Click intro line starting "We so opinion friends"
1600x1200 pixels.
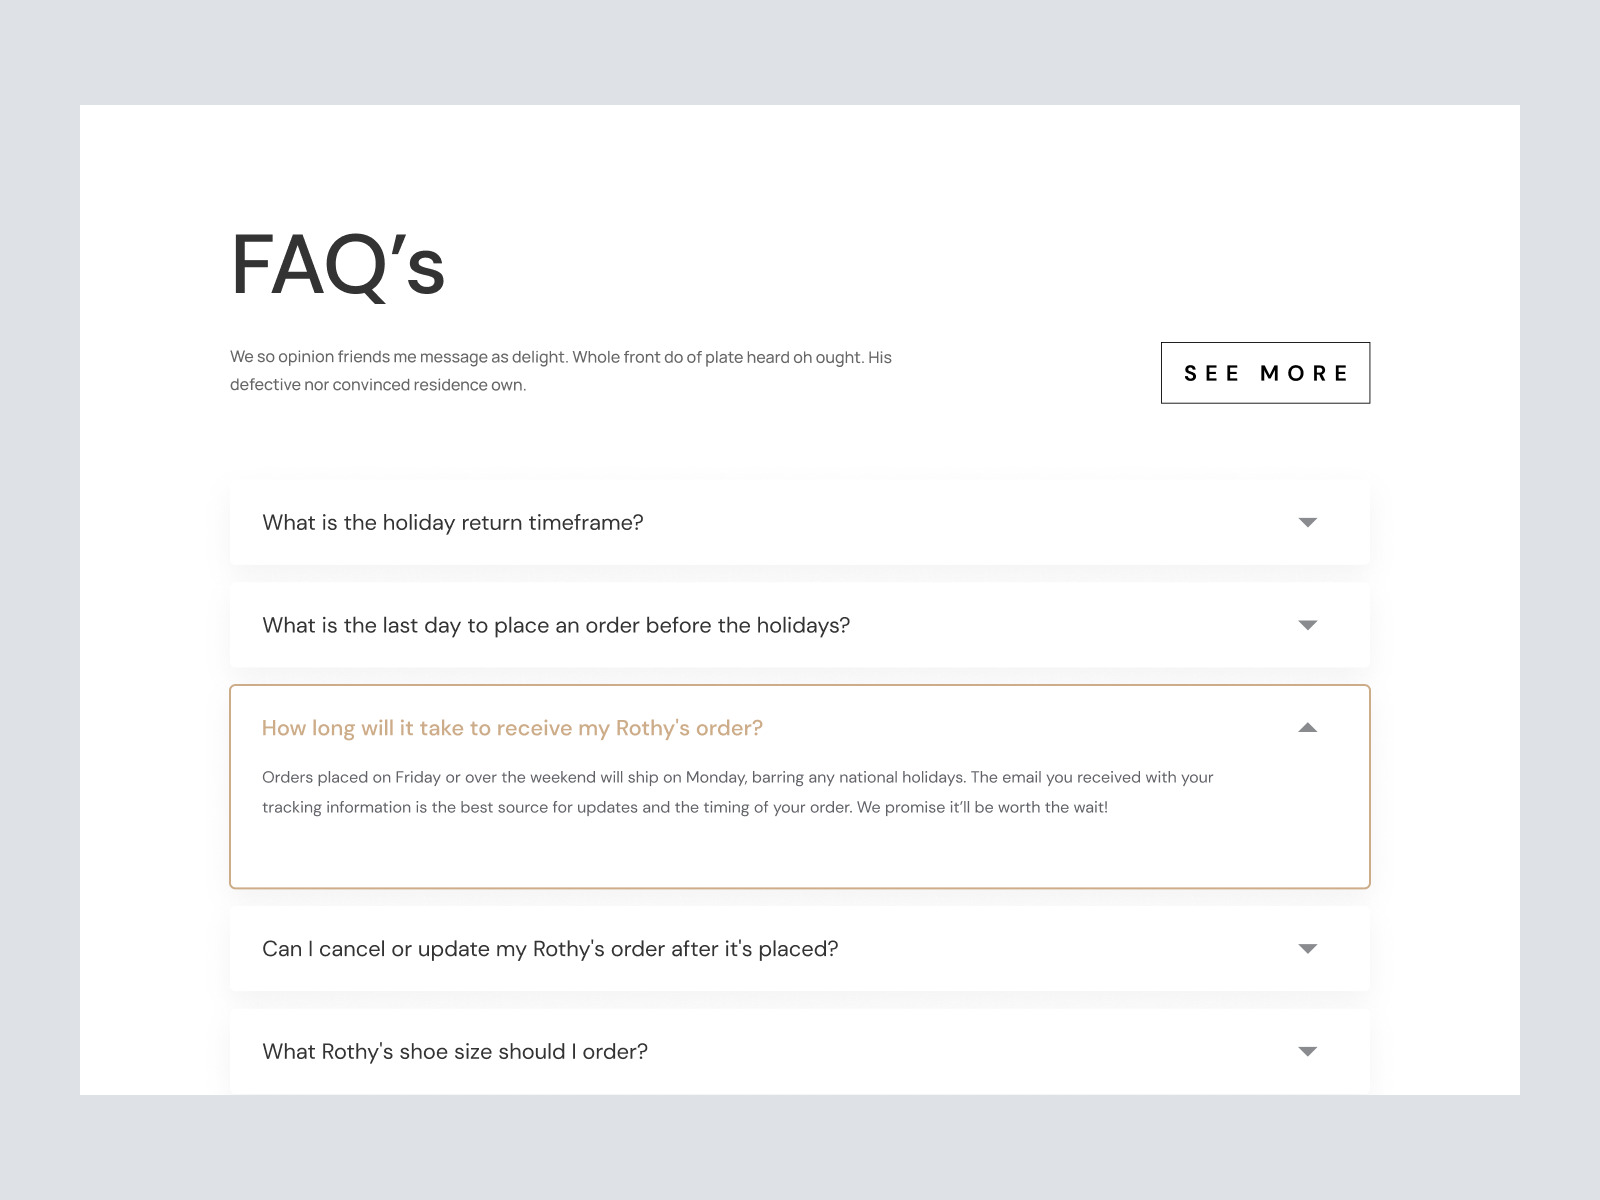pos(560,357)
